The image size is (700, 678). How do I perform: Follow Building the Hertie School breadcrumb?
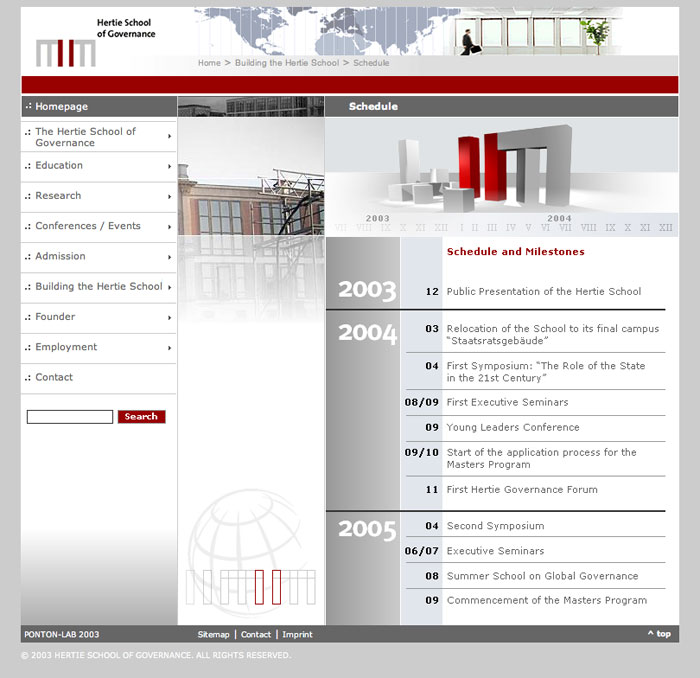tap(287, 63)
